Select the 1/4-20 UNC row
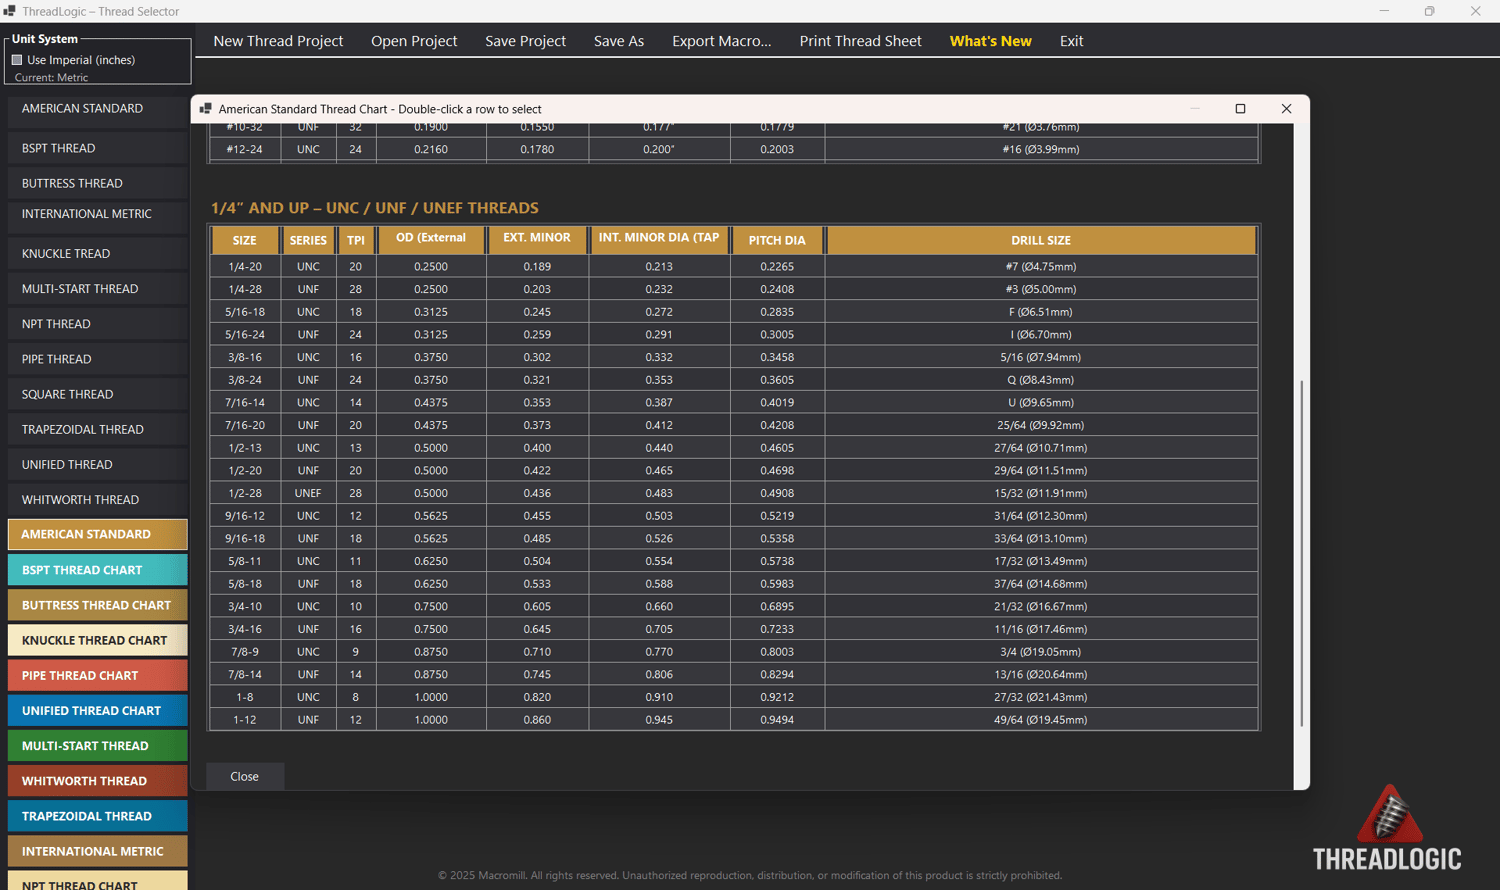Viewport: 1500px width, 890px height. (x=734, y=267)
